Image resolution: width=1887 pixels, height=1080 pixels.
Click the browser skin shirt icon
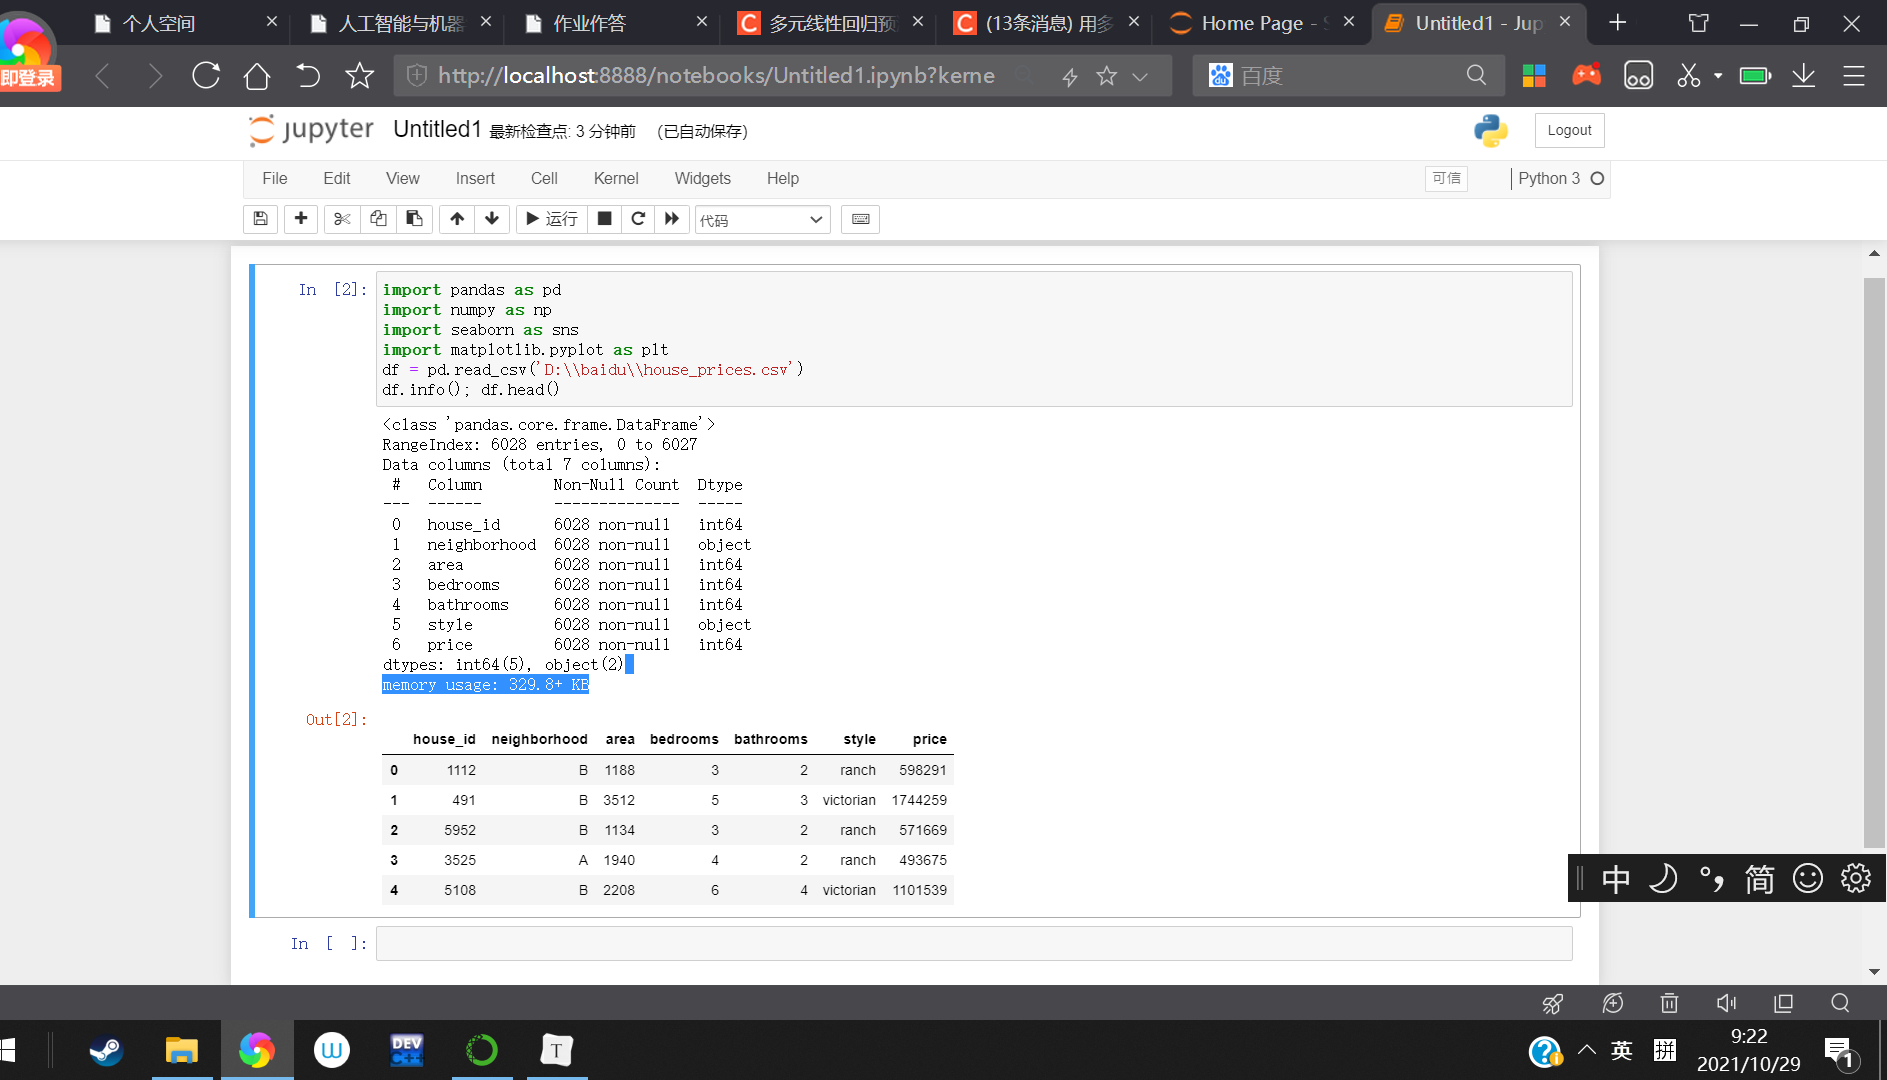1698,22
